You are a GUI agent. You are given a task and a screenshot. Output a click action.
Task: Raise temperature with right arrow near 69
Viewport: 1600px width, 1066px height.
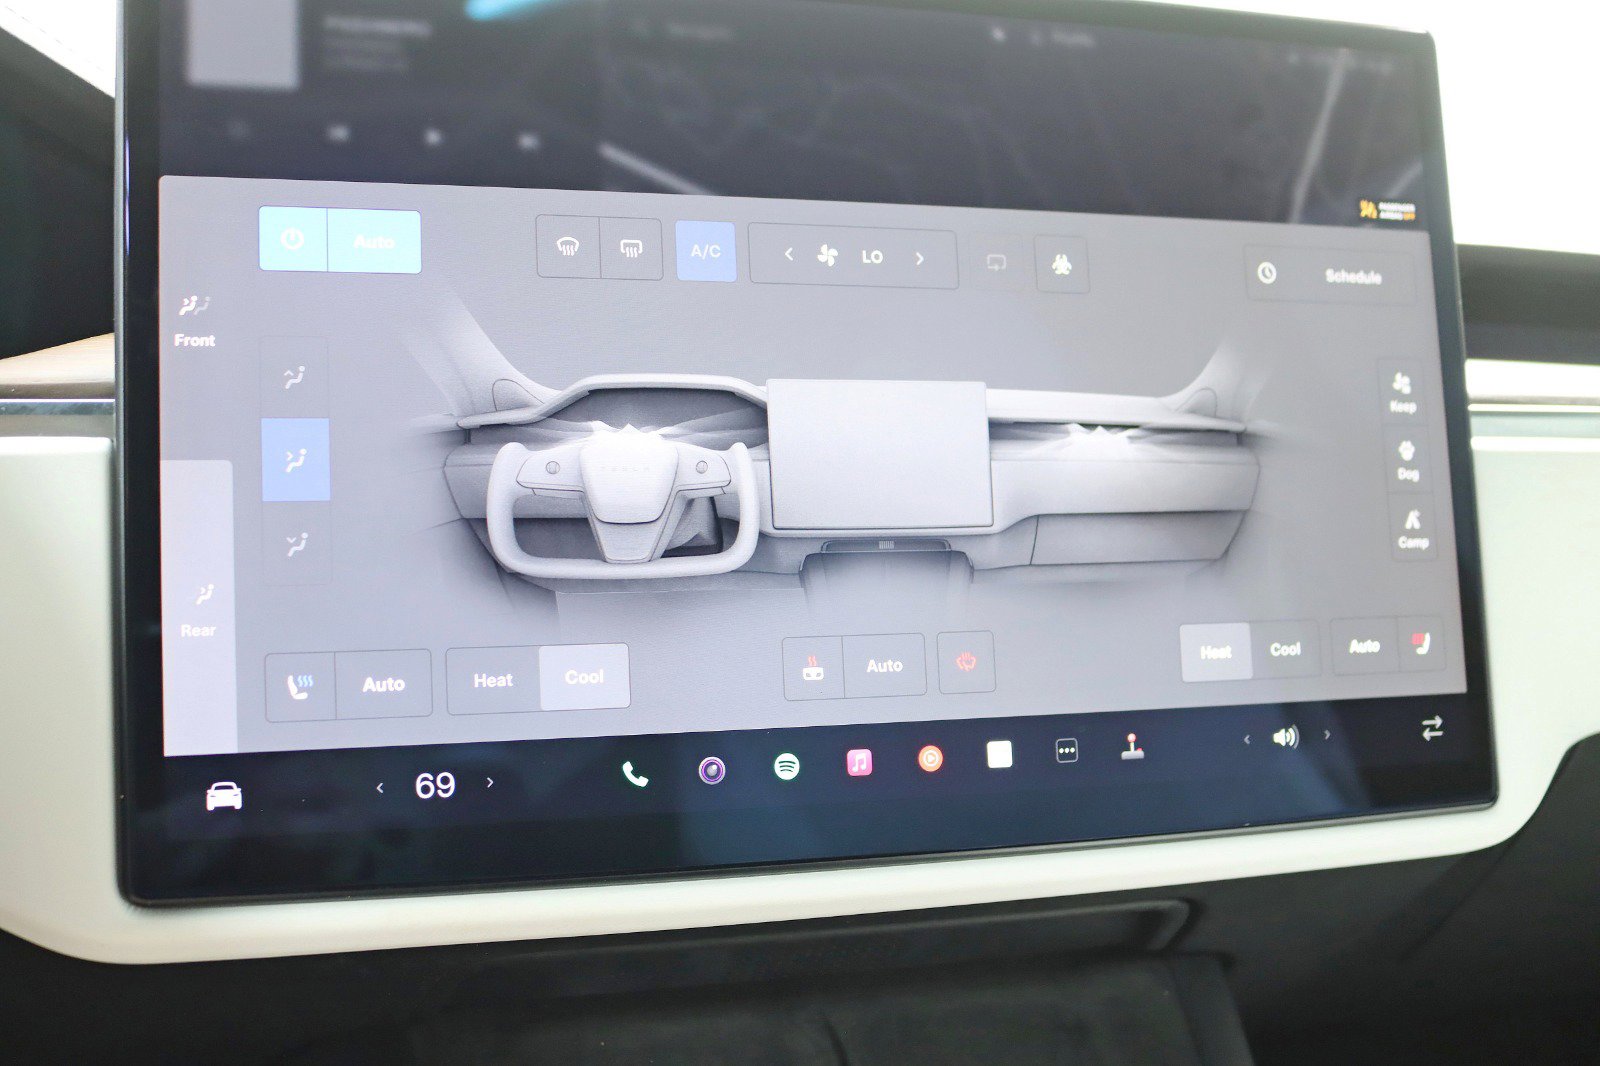click(490, 782)
